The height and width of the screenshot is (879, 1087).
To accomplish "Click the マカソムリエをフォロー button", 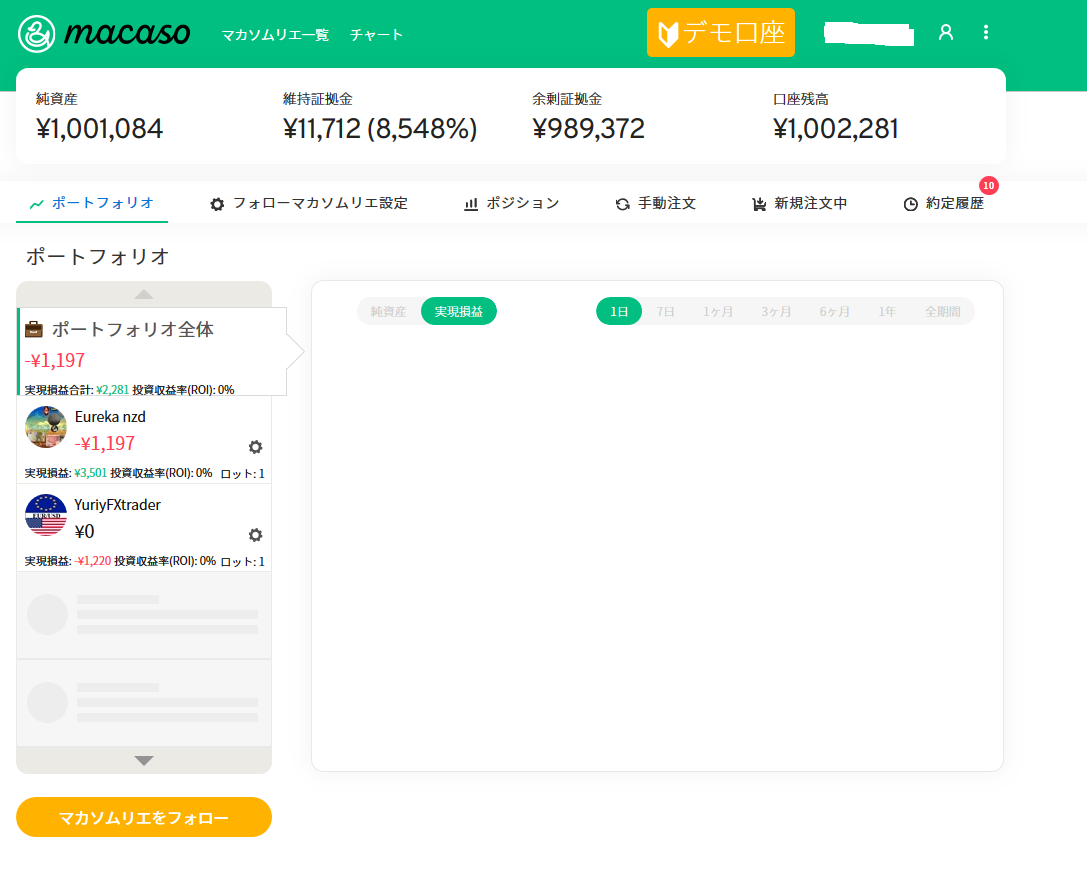I will coord(144,817).
